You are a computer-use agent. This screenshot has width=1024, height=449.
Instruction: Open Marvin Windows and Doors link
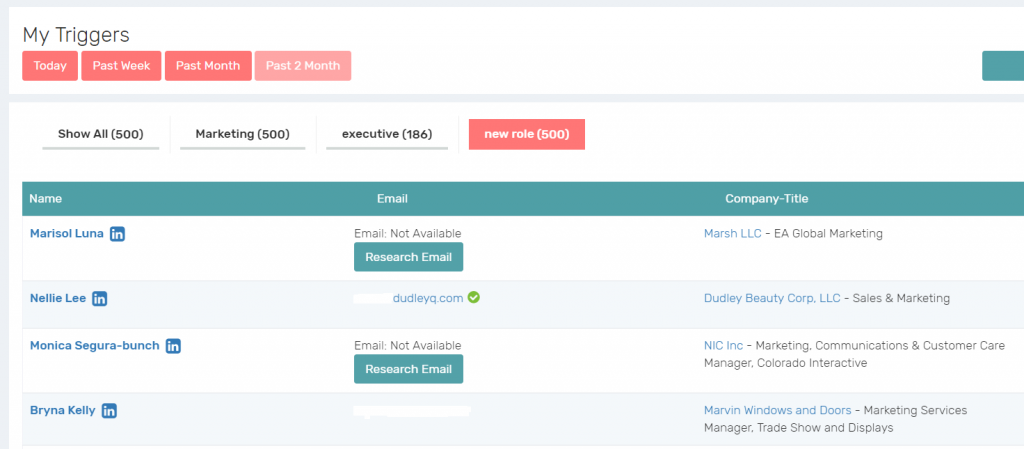coord(777,410)
